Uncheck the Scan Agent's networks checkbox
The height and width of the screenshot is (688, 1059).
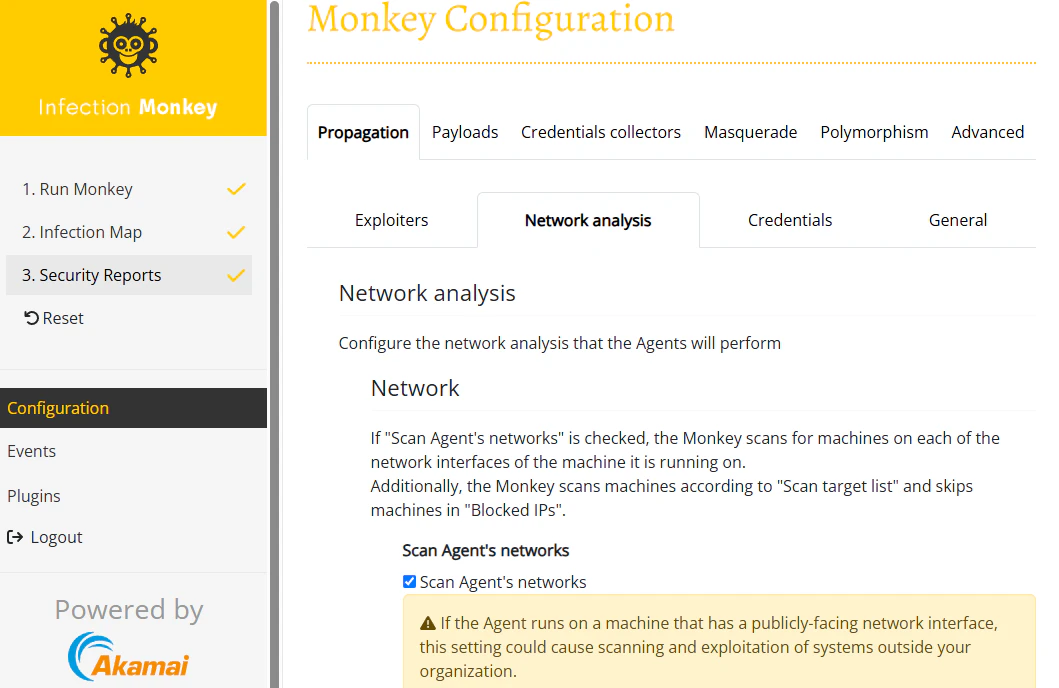(x=409, y=581)
